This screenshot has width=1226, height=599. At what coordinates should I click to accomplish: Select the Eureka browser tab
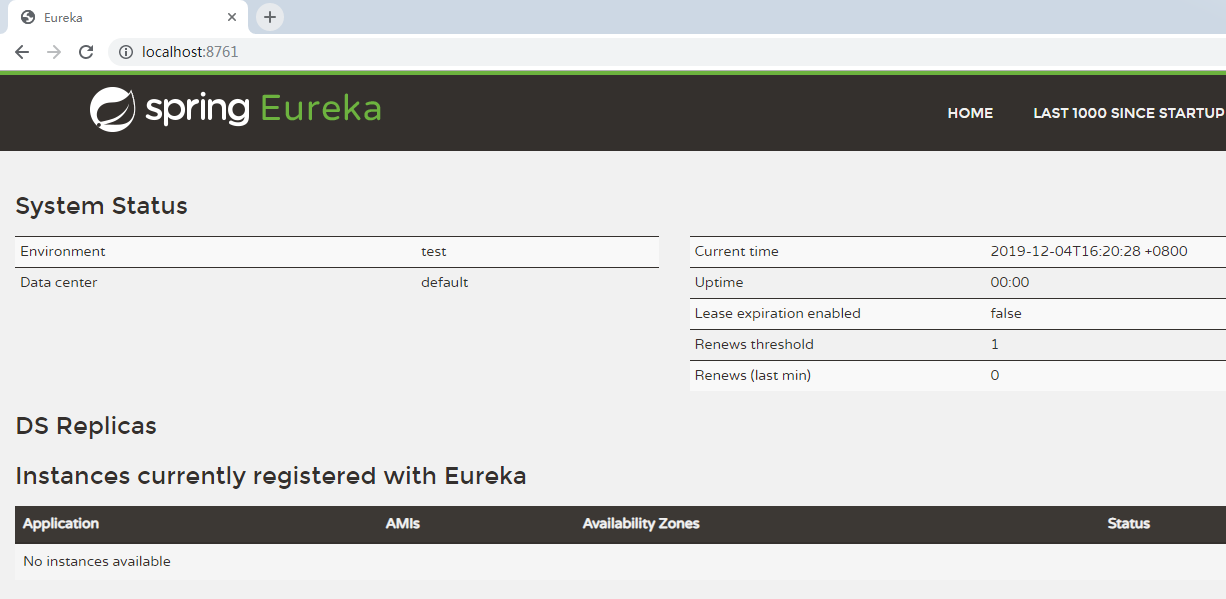point(127,17)
